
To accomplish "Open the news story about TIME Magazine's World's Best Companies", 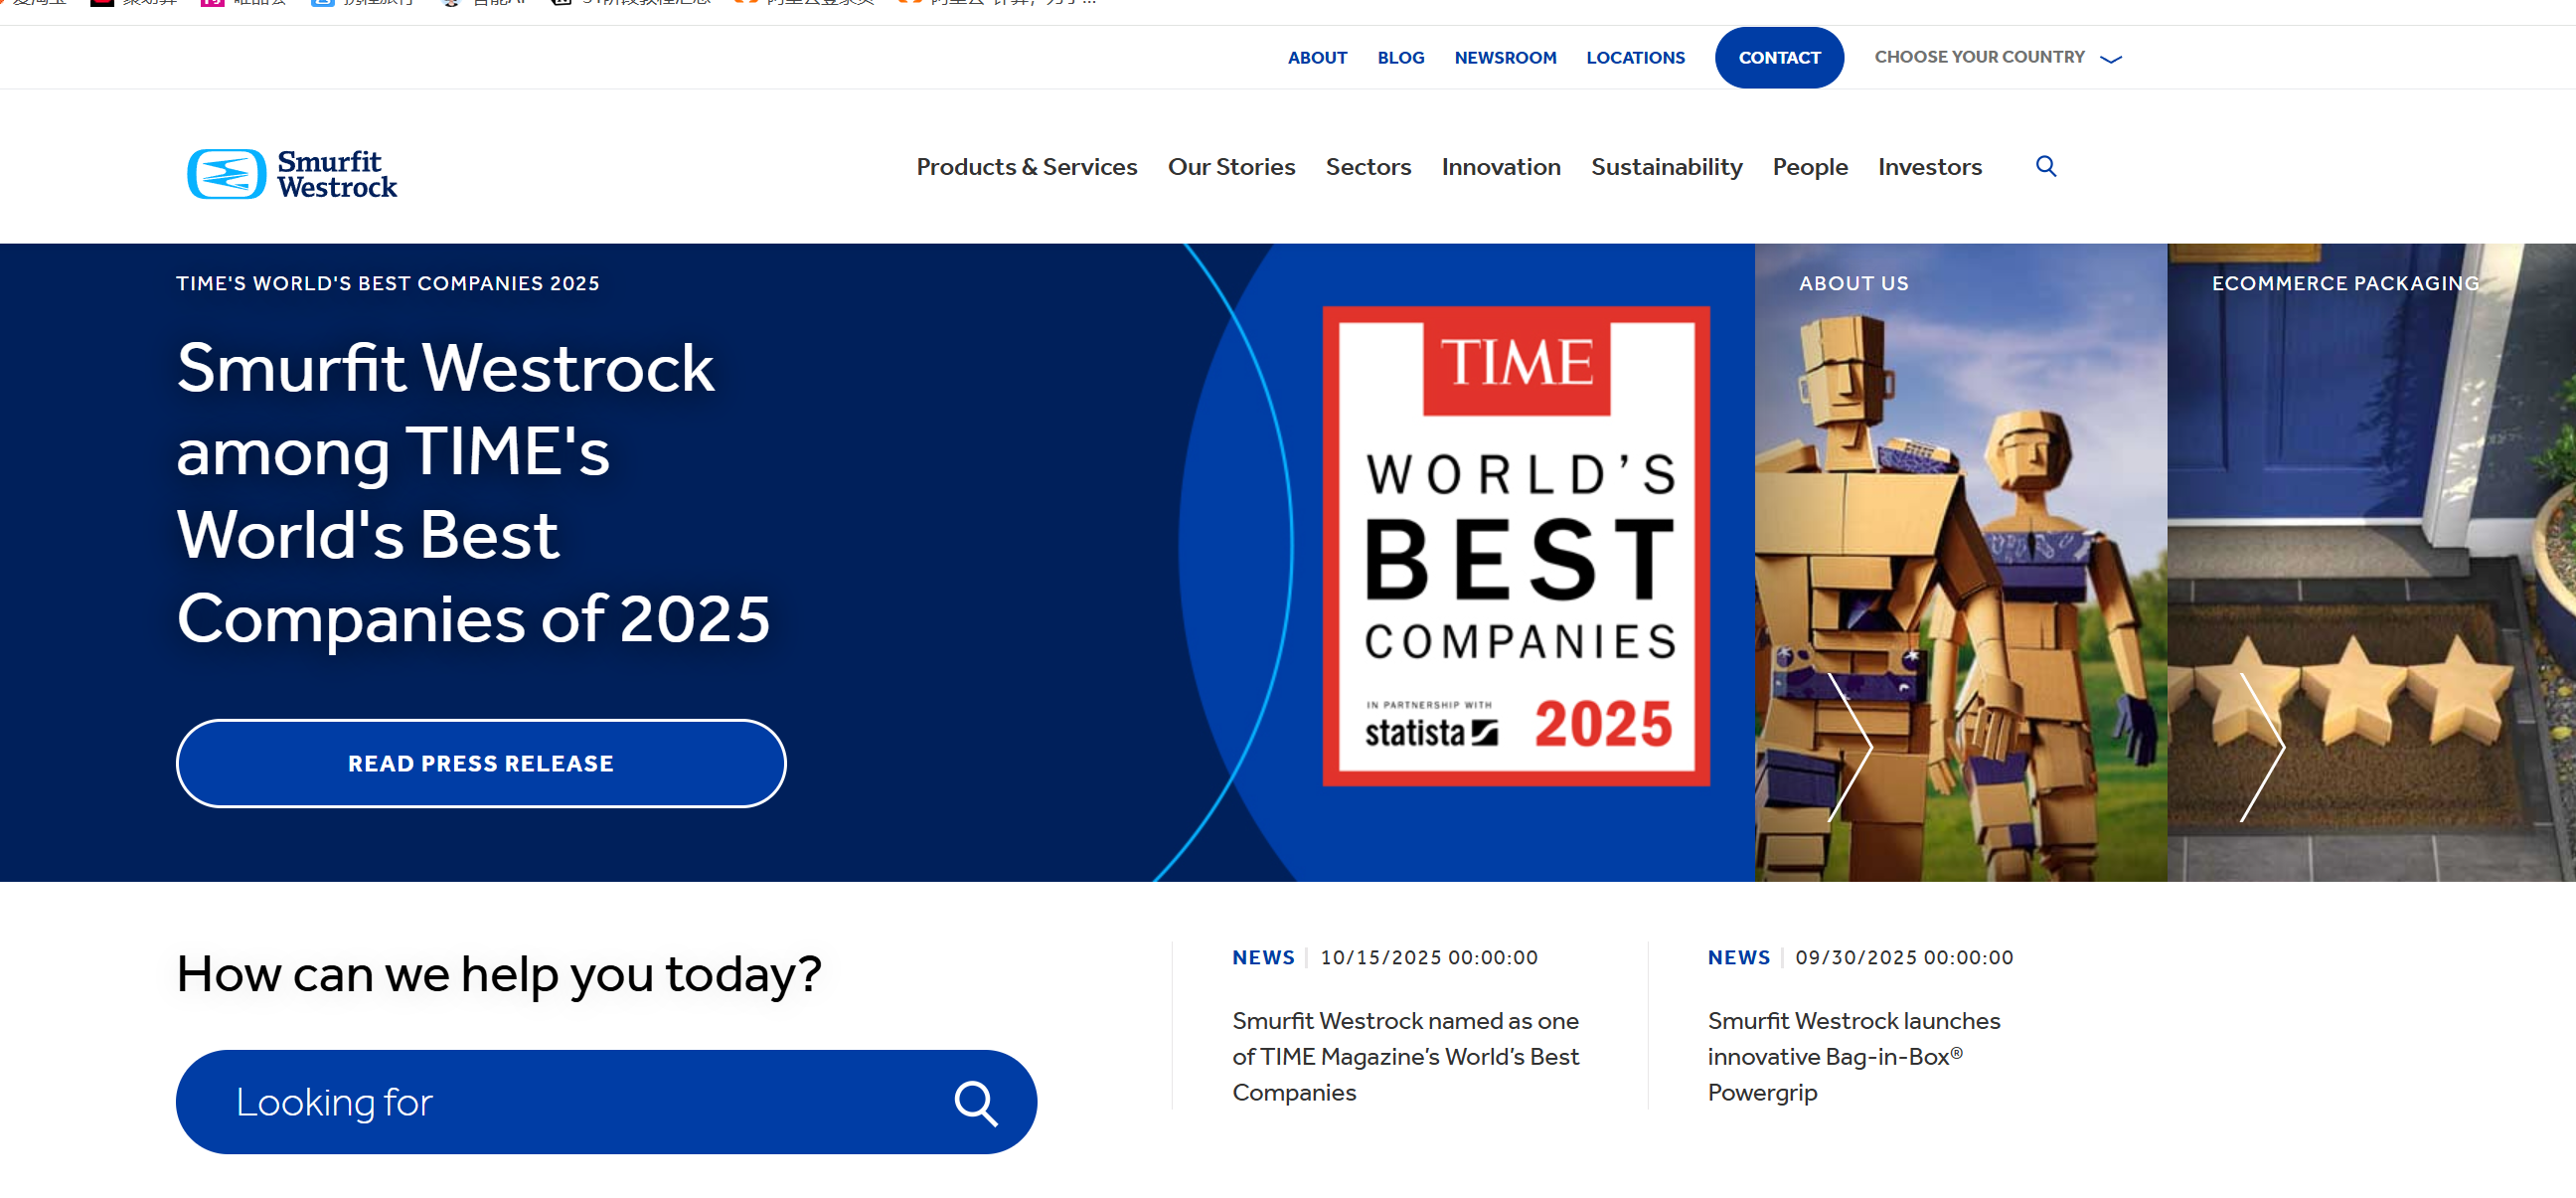I will coord(1405,1057).
